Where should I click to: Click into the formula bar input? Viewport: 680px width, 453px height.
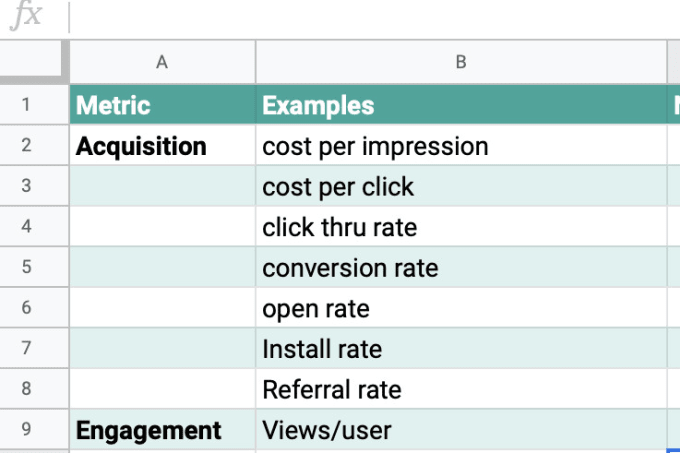pos(375,18)
